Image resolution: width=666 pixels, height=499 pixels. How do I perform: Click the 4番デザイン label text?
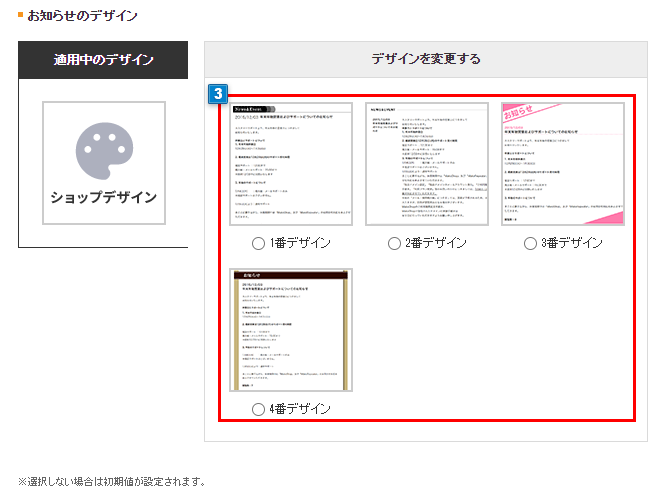point(300,409)
